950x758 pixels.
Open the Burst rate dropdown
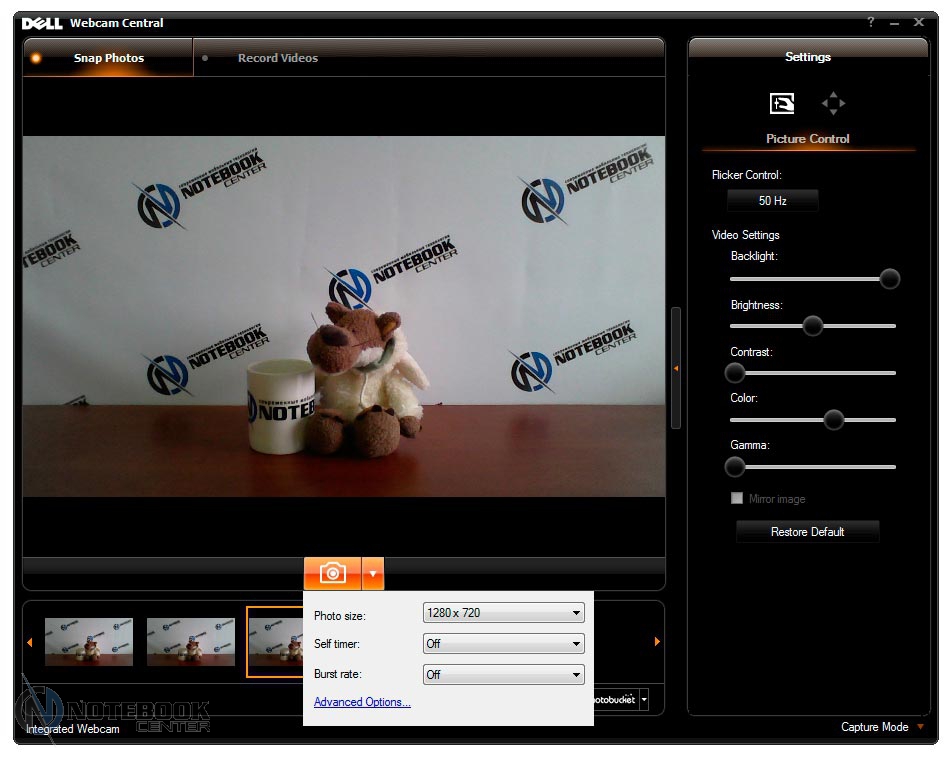click(503, 675)
